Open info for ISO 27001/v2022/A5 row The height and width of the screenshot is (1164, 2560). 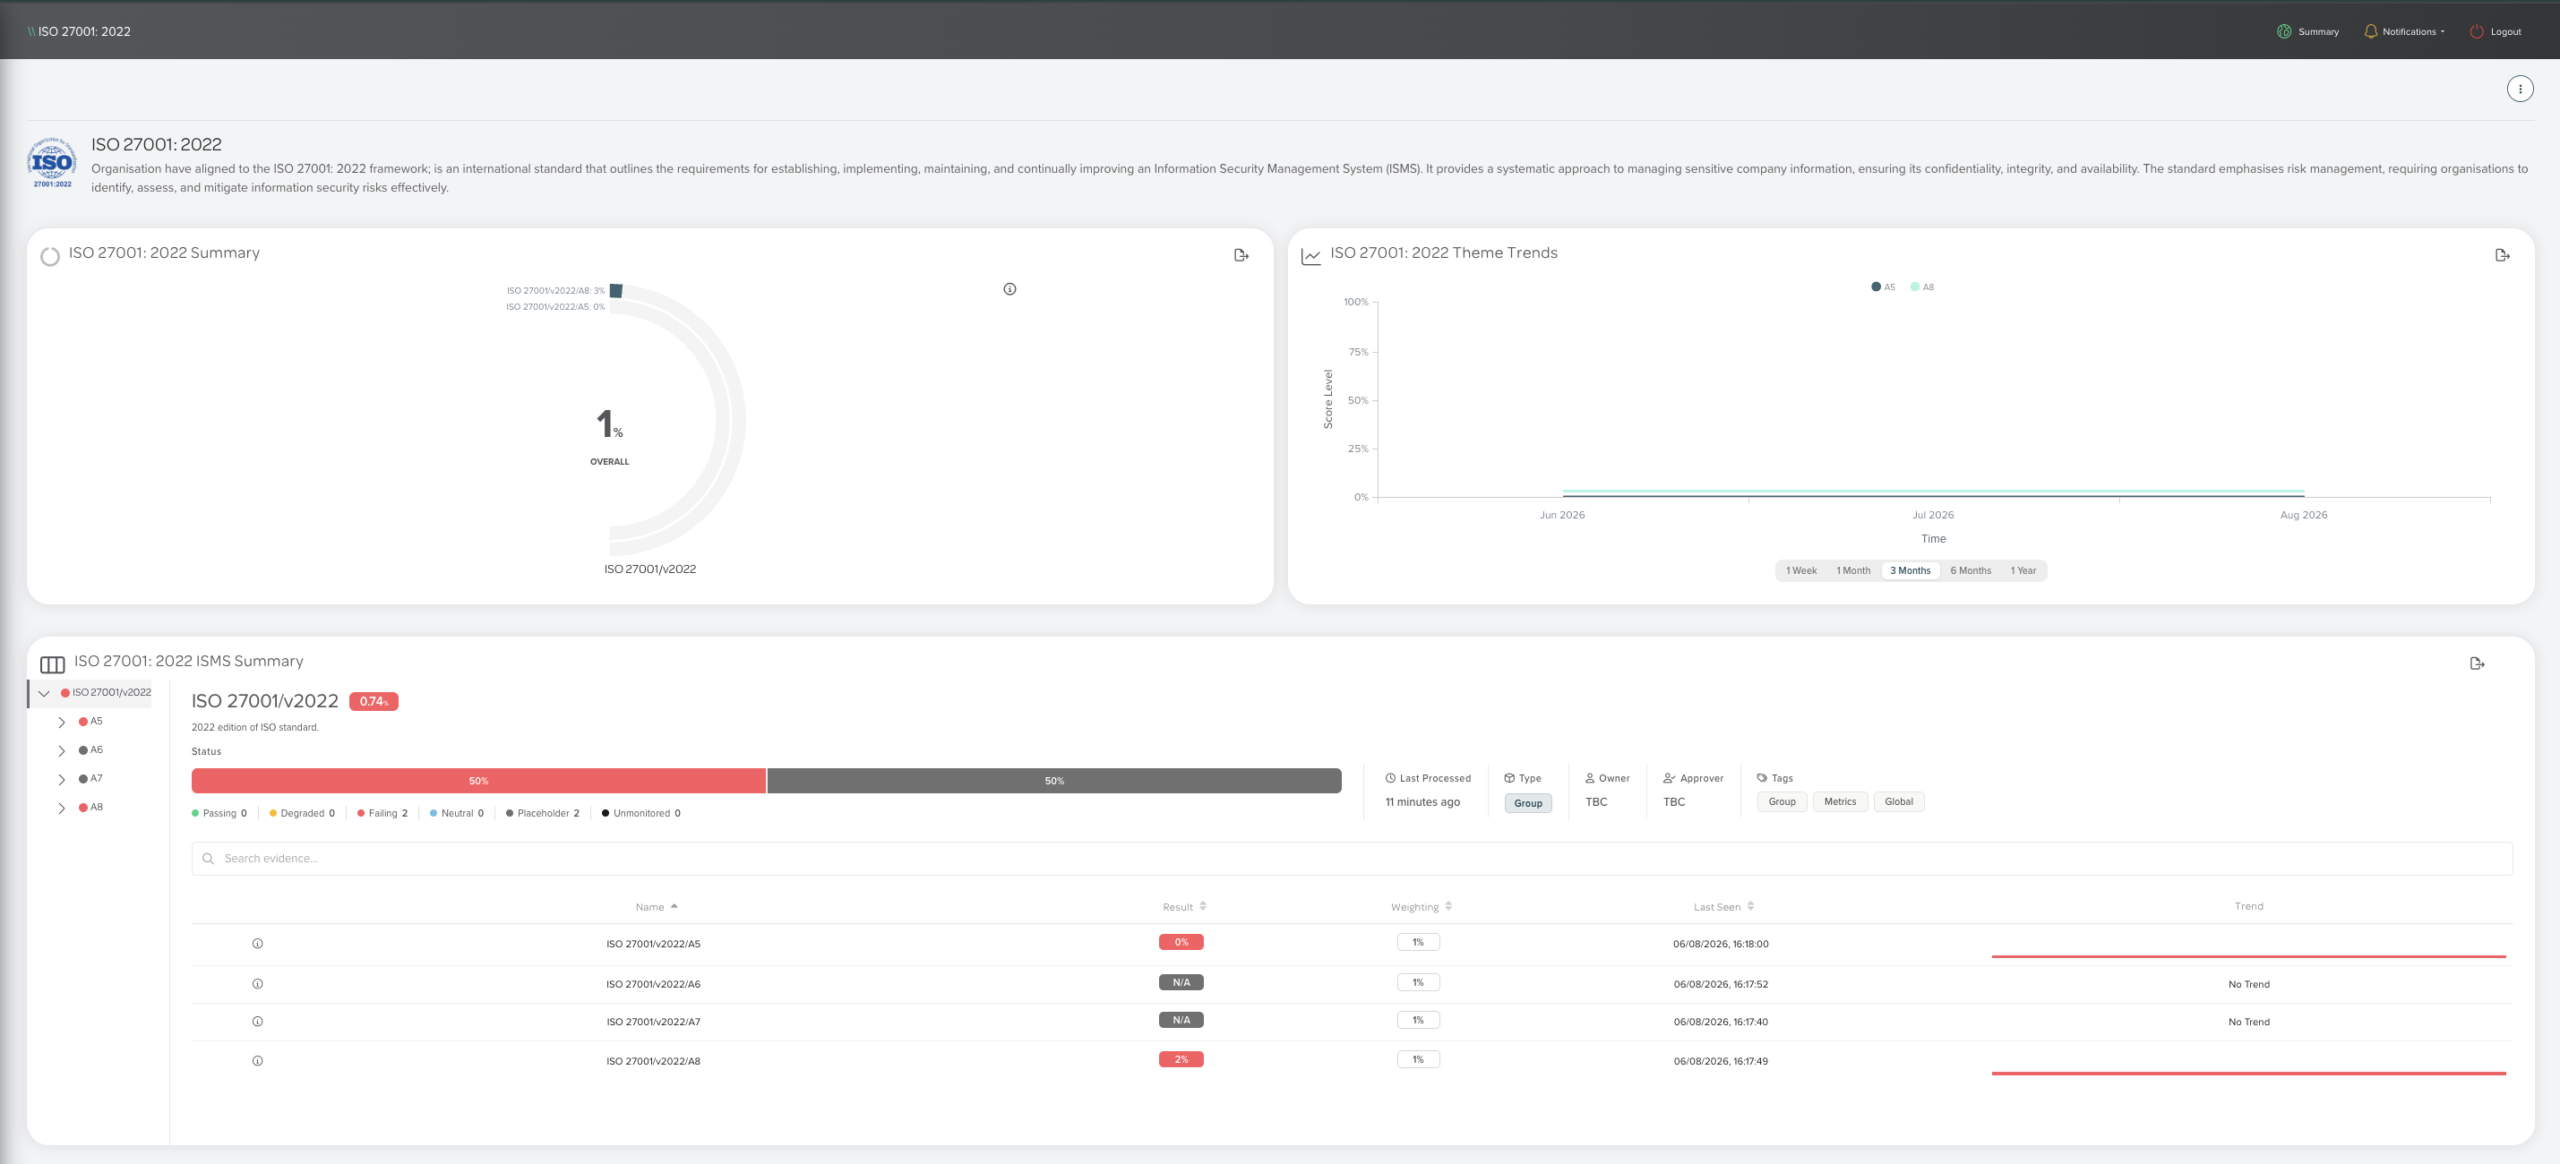[x=258, y=943]
